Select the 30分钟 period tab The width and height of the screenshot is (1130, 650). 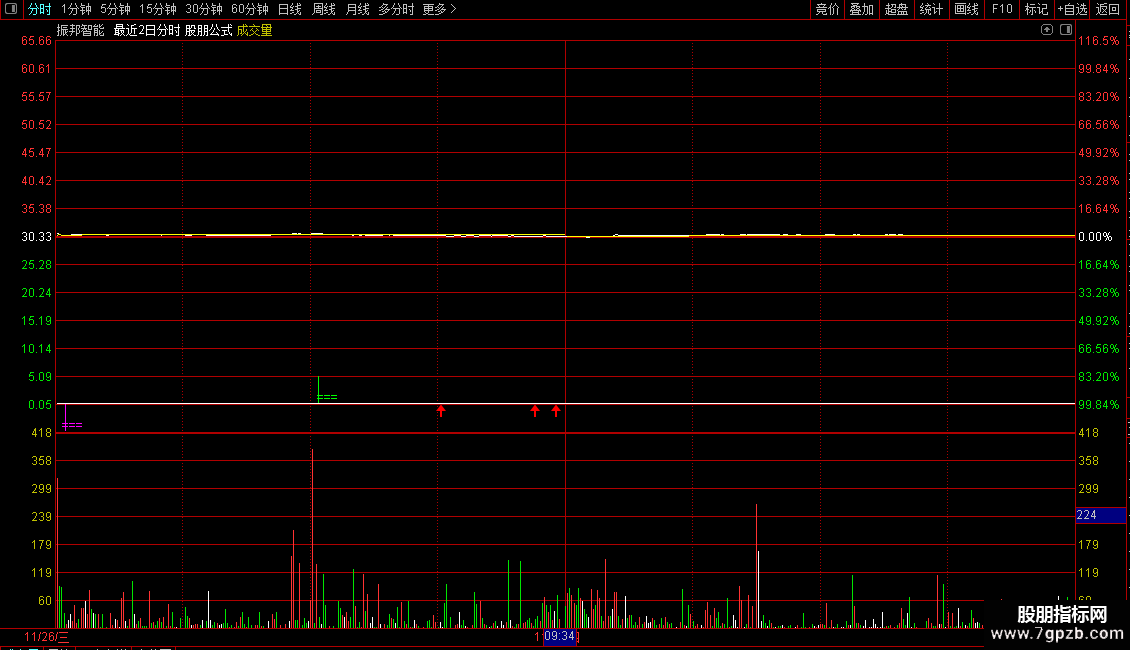pyautogui.click(x=204, y=9)
